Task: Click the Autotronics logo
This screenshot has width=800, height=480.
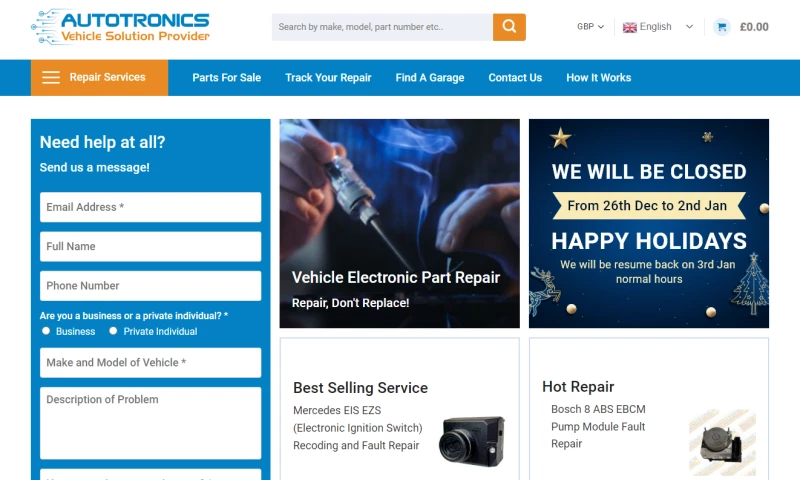Action: (120, 27)
